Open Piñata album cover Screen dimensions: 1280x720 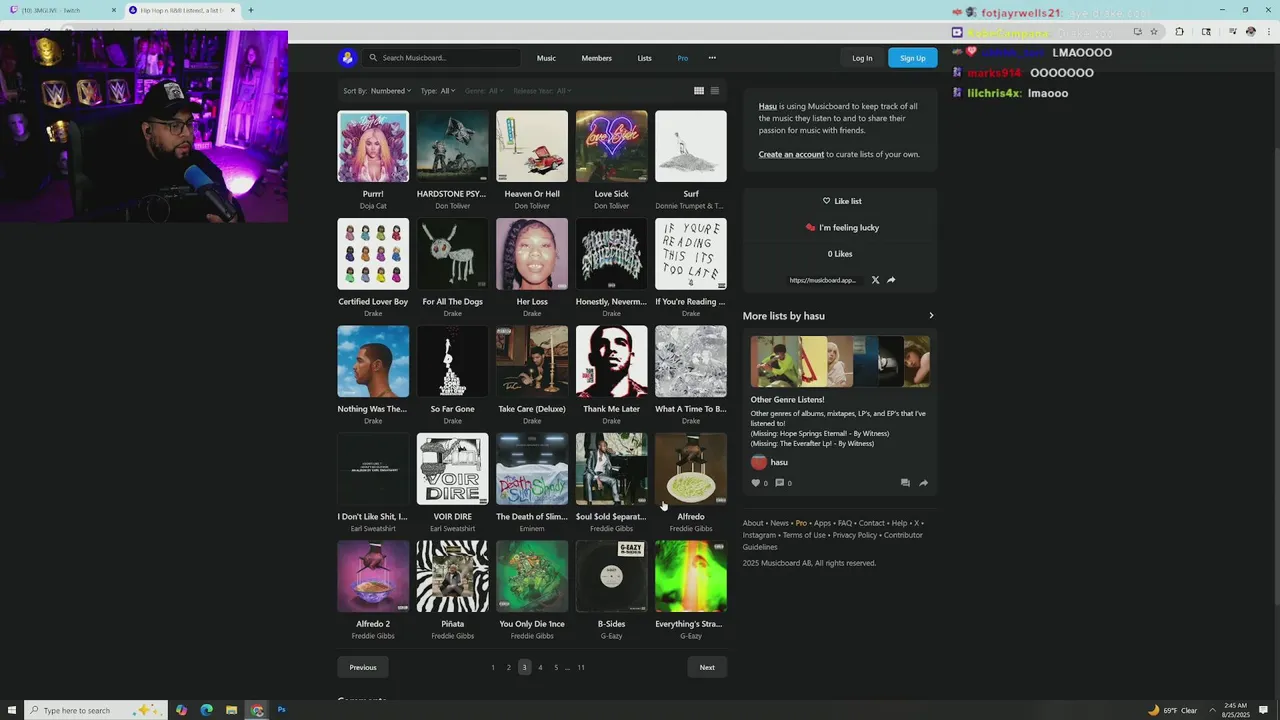coord(452,576)
